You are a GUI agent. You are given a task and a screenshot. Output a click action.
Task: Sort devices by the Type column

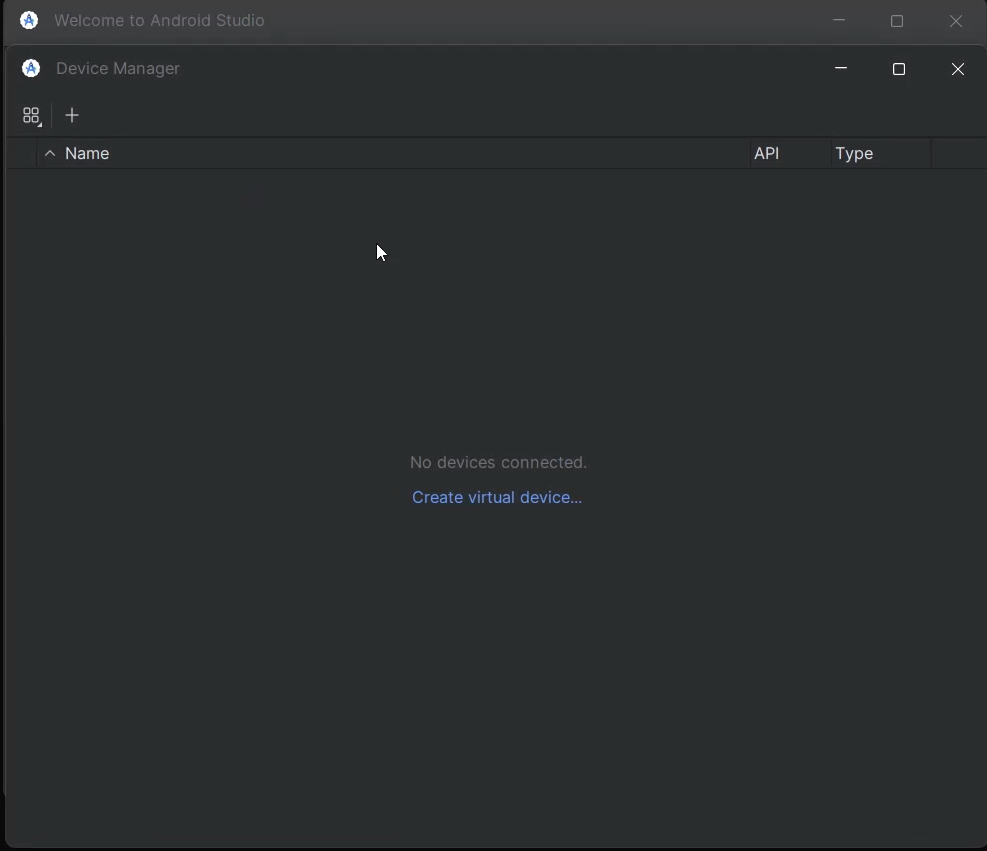coord(854,154)
